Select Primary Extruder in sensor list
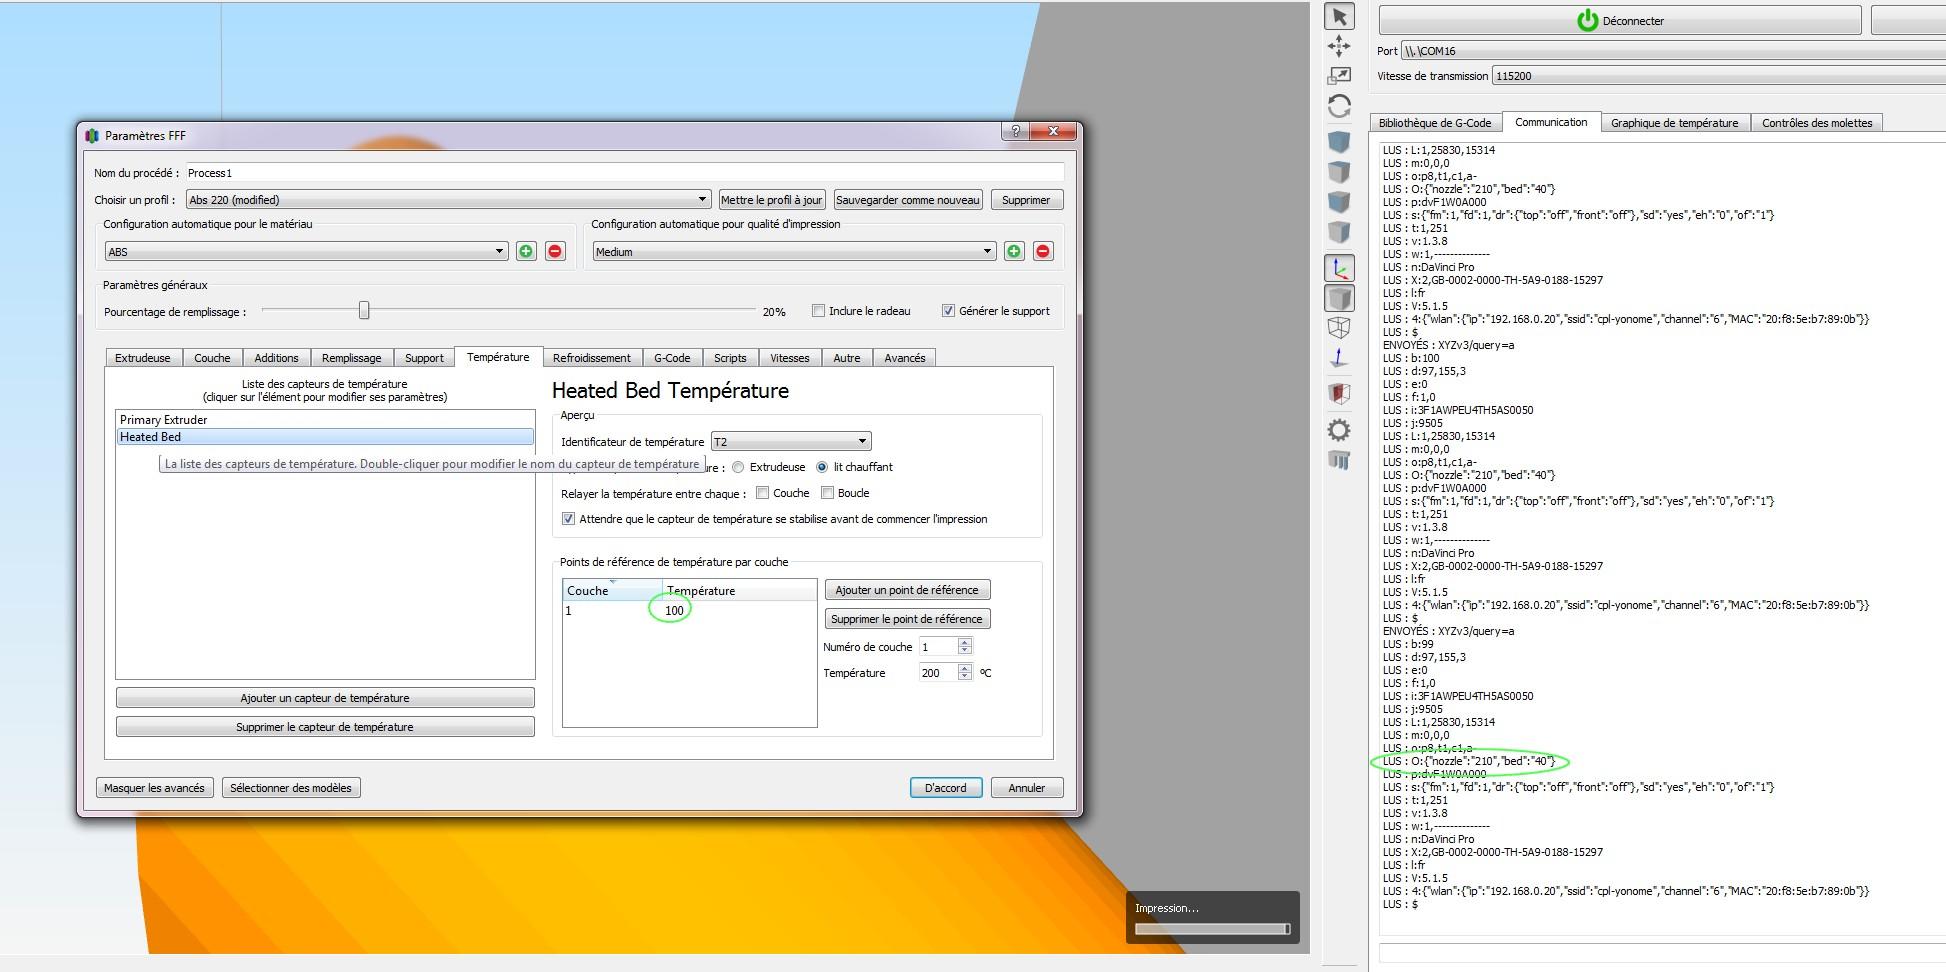This screenshot has height=972, width=1946. [325, 420]
